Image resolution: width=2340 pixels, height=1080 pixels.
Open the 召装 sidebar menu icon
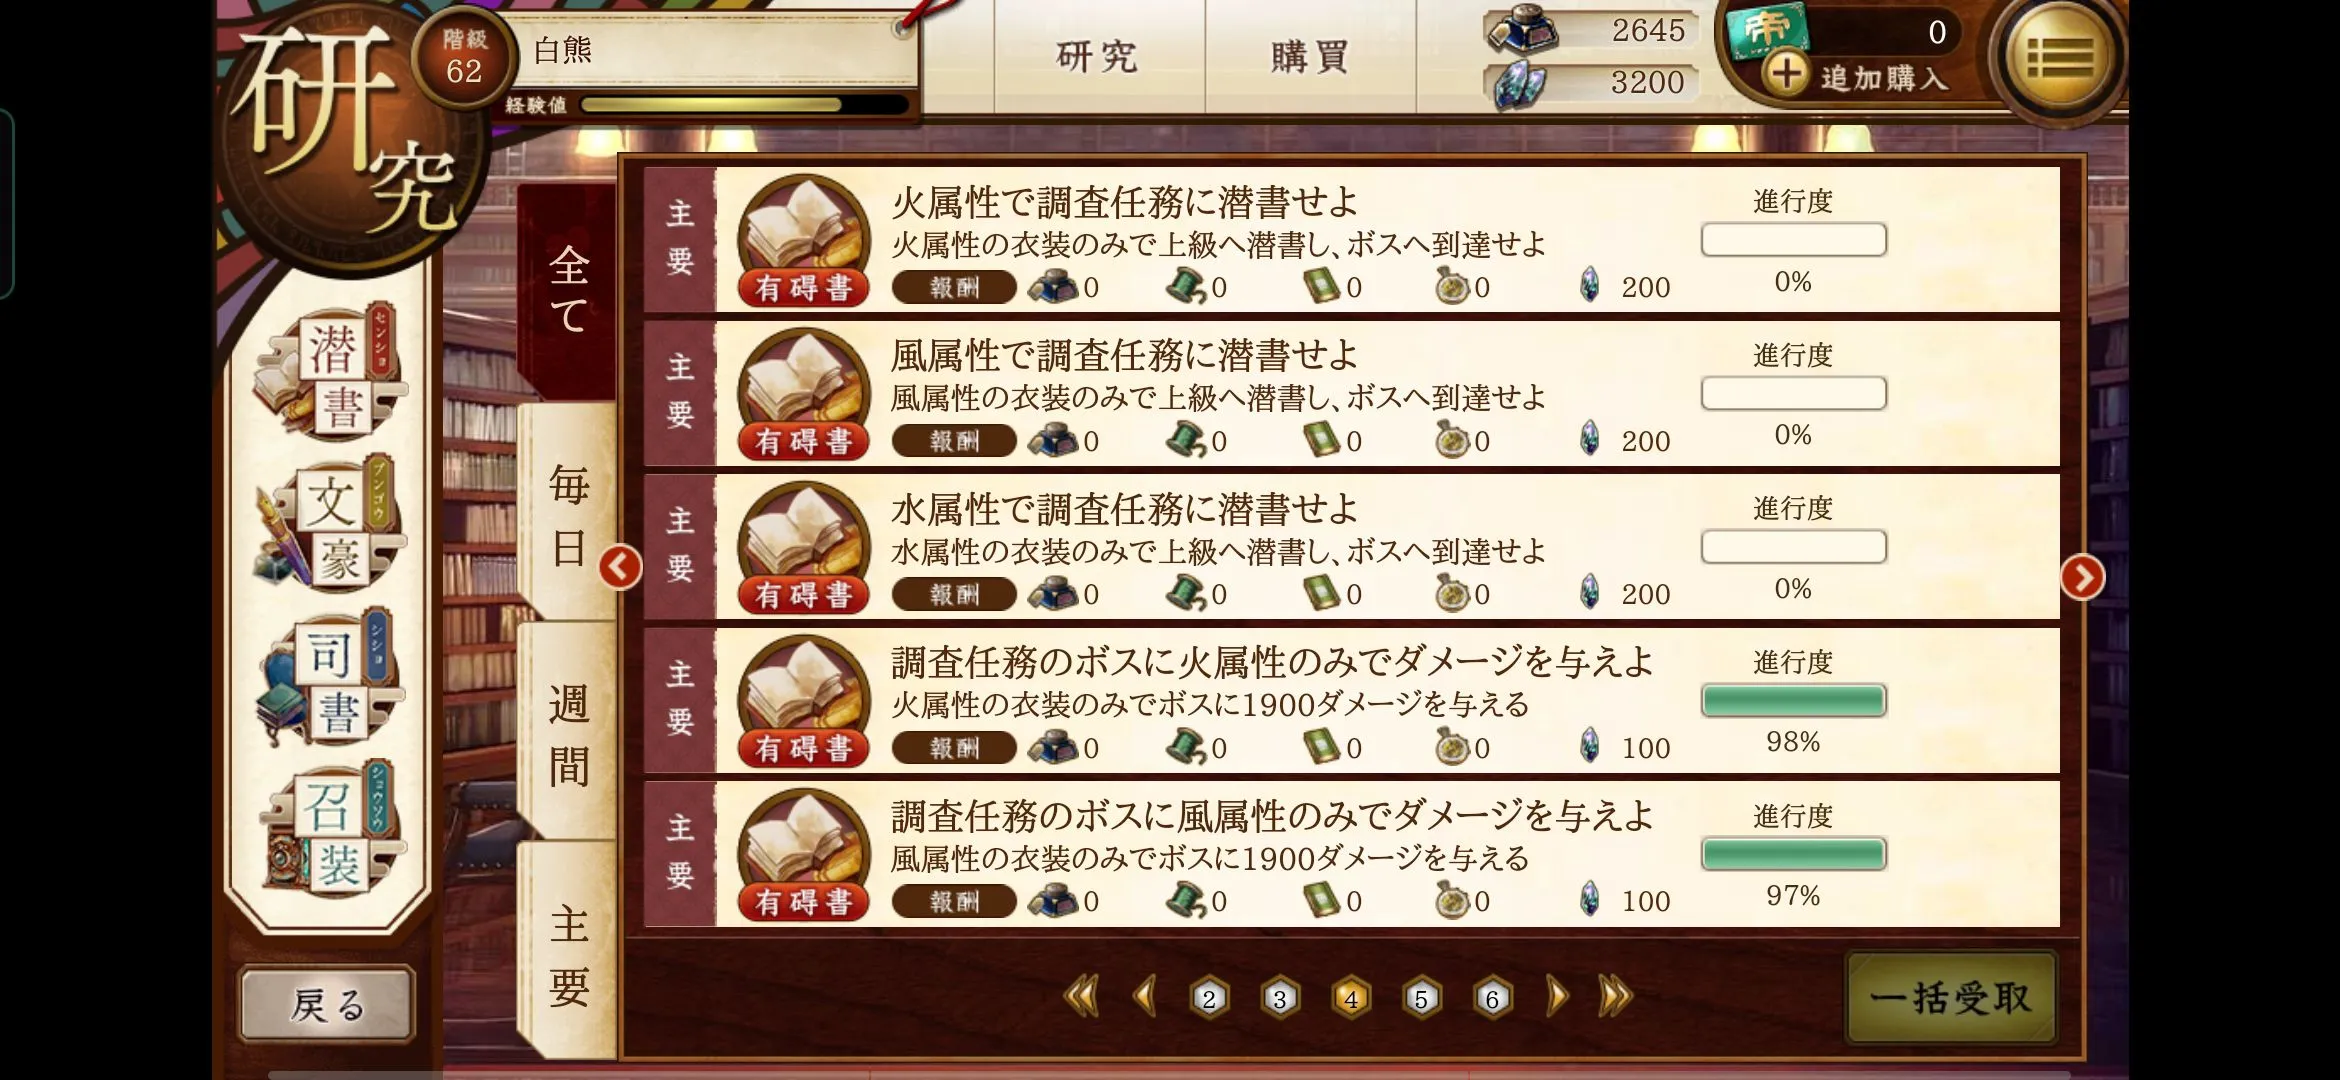pyautogui.click(x=330, y=832)
